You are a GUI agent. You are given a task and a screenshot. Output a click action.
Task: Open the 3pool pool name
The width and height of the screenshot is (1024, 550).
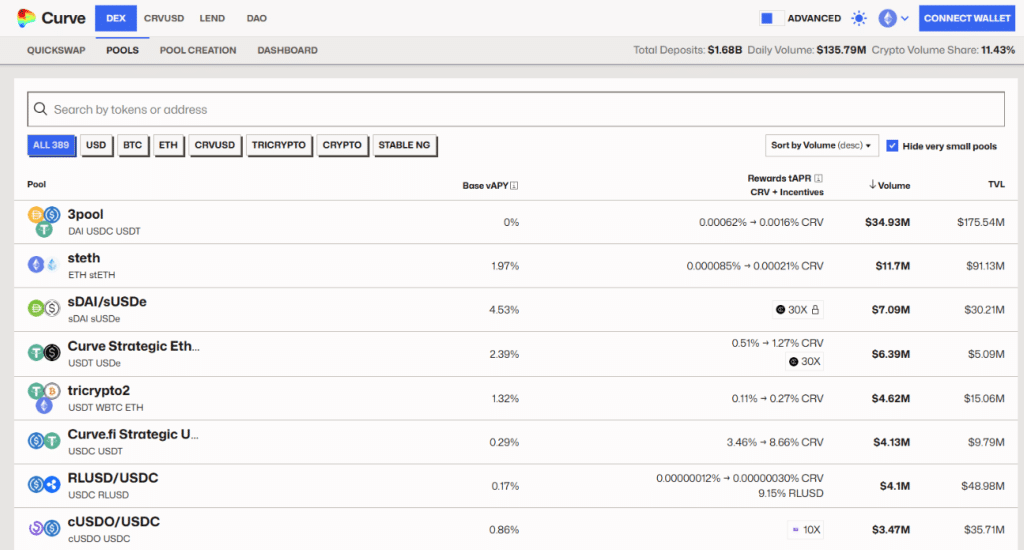(x=86, y=214)
